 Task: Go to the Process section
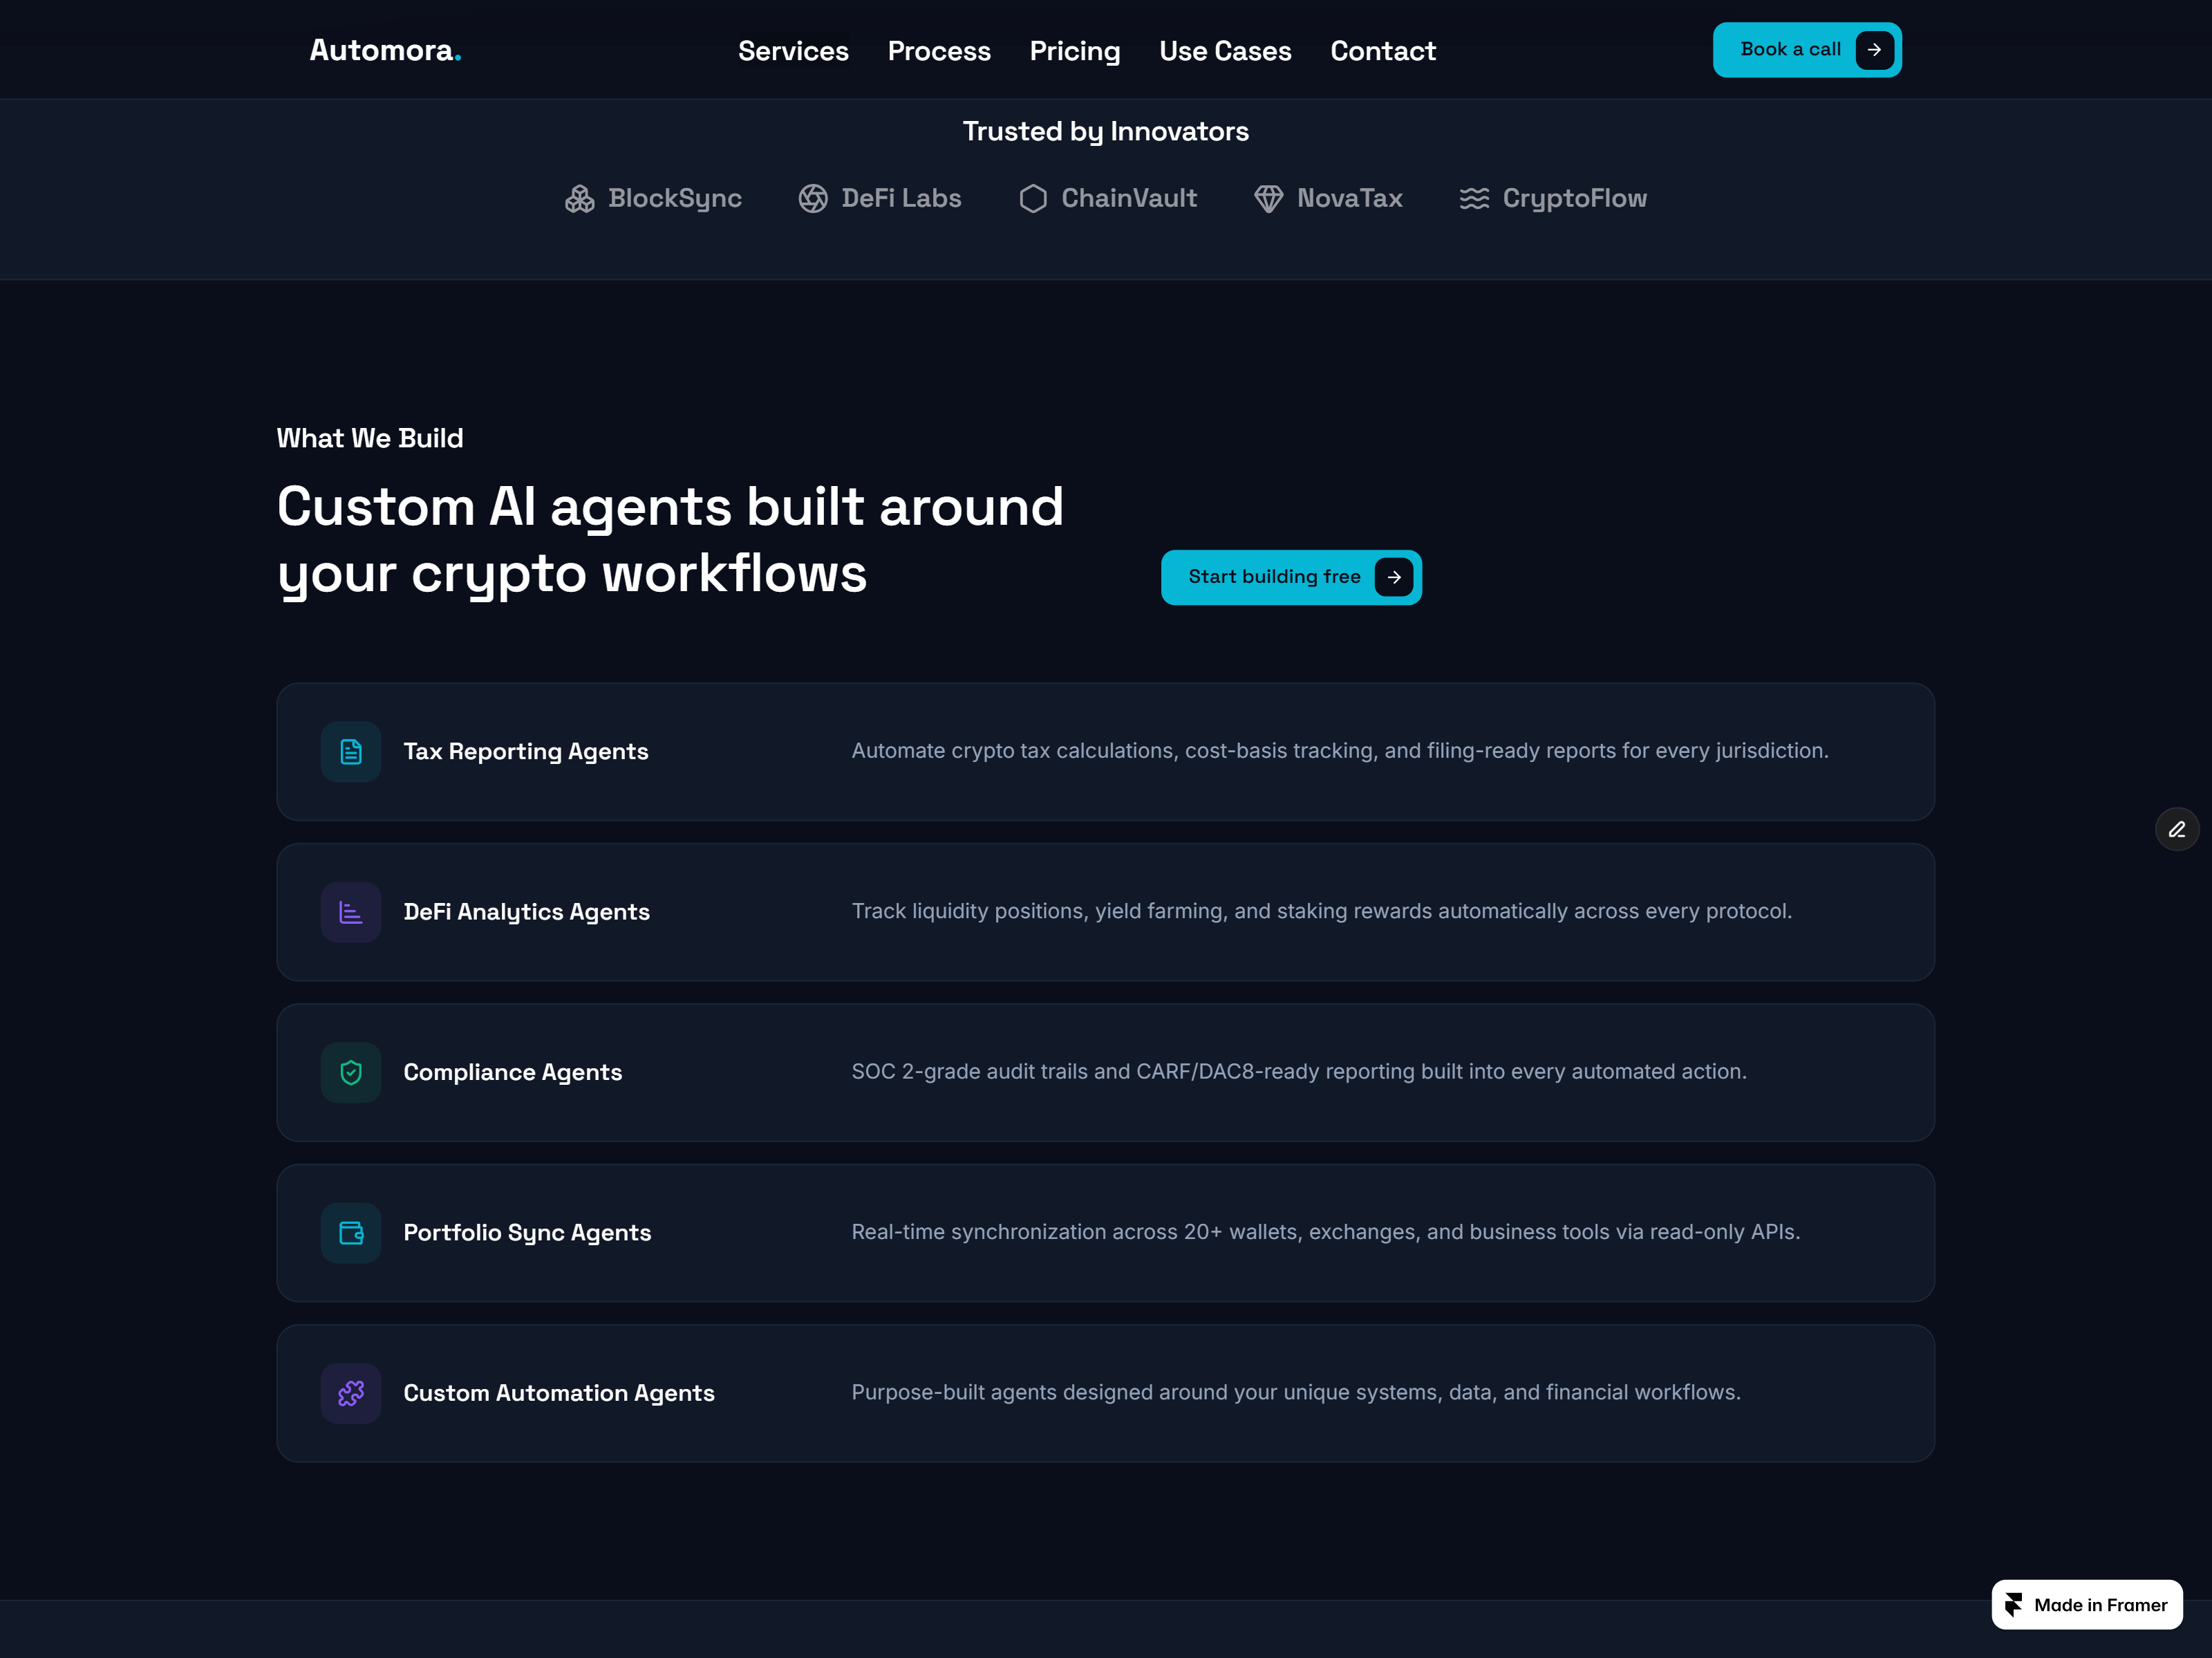pyautogui.click(x=939, y=51)
